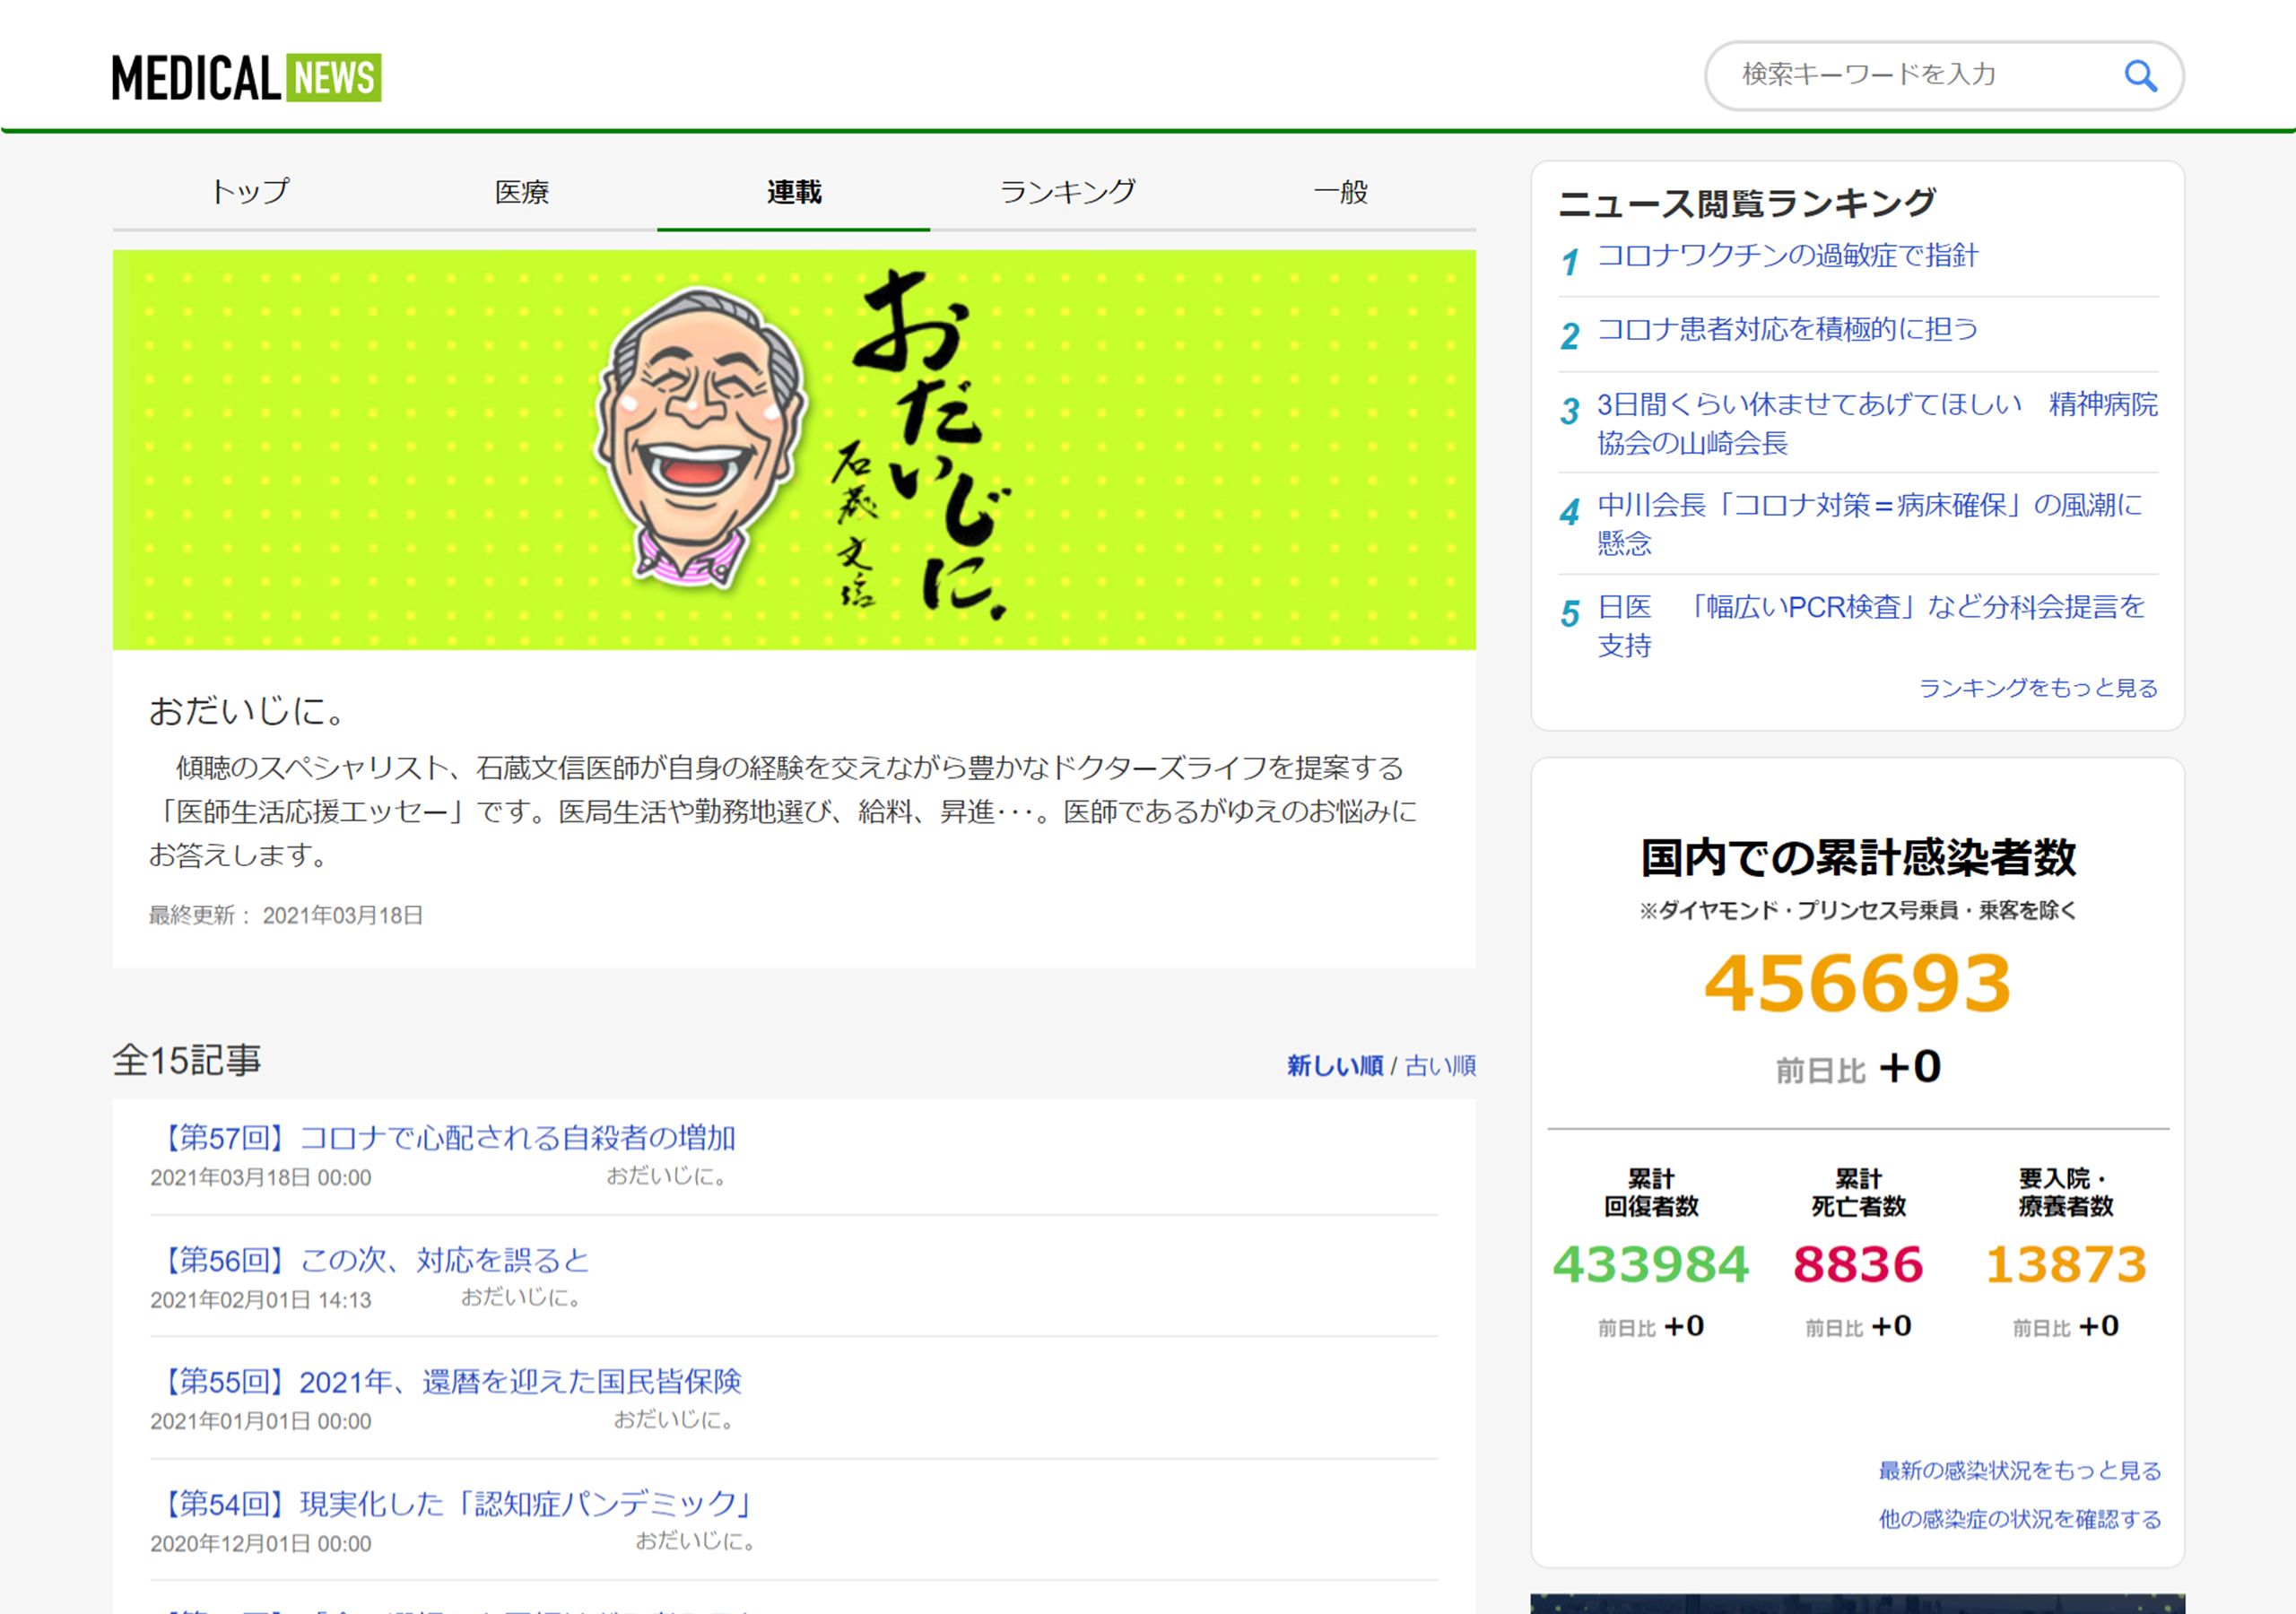Open ranking item 中川会長「コロナ対策＝病床確保」
This screenshot has height=1614, width=2296.
(x=1870, y=524)
